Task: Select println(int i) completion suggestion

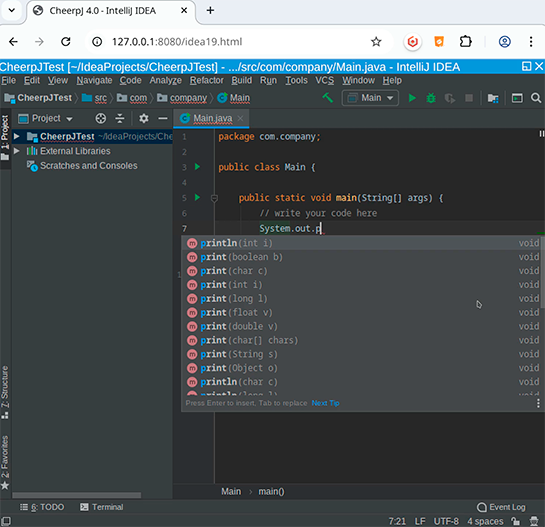Action: 361,243
